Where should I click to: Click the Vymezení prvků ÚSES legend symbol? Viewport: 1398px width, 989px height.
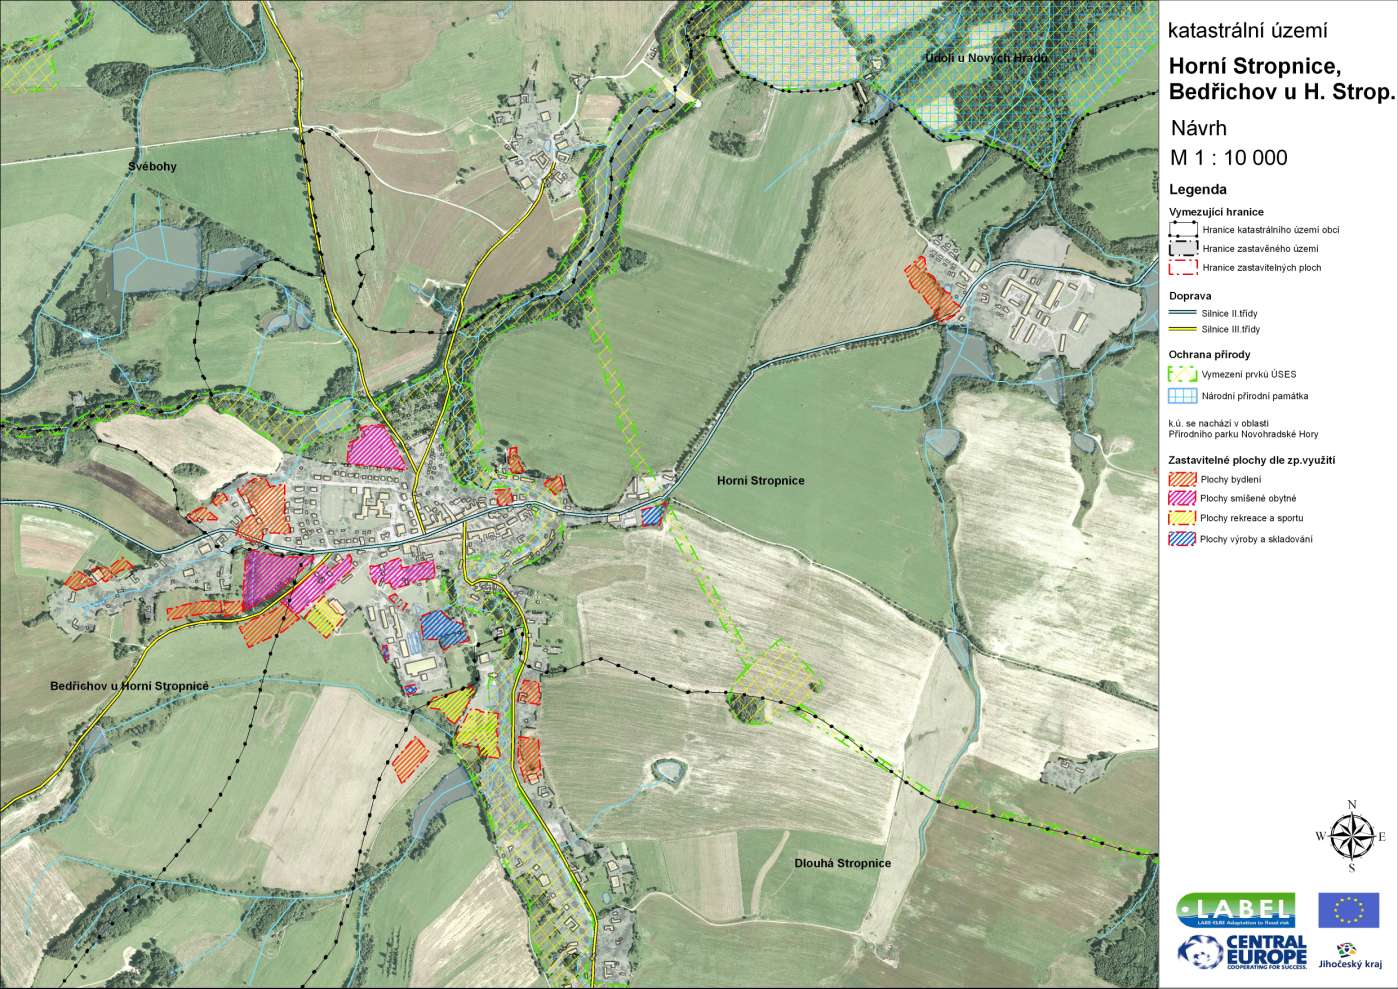click(1182, 374)
